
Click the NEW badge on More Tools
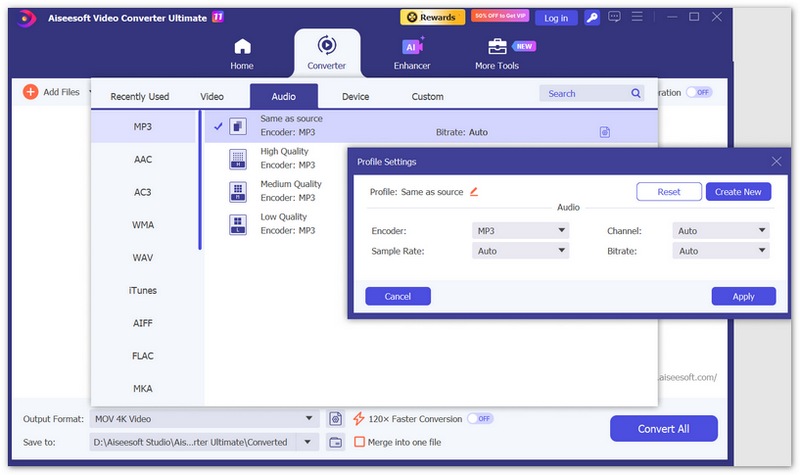point(524,46)
